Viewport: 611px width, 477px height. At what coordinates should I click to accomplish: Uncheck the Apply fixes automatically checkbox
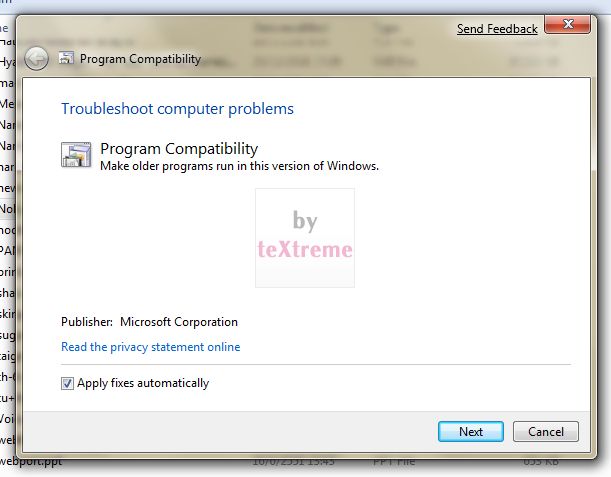67,383
